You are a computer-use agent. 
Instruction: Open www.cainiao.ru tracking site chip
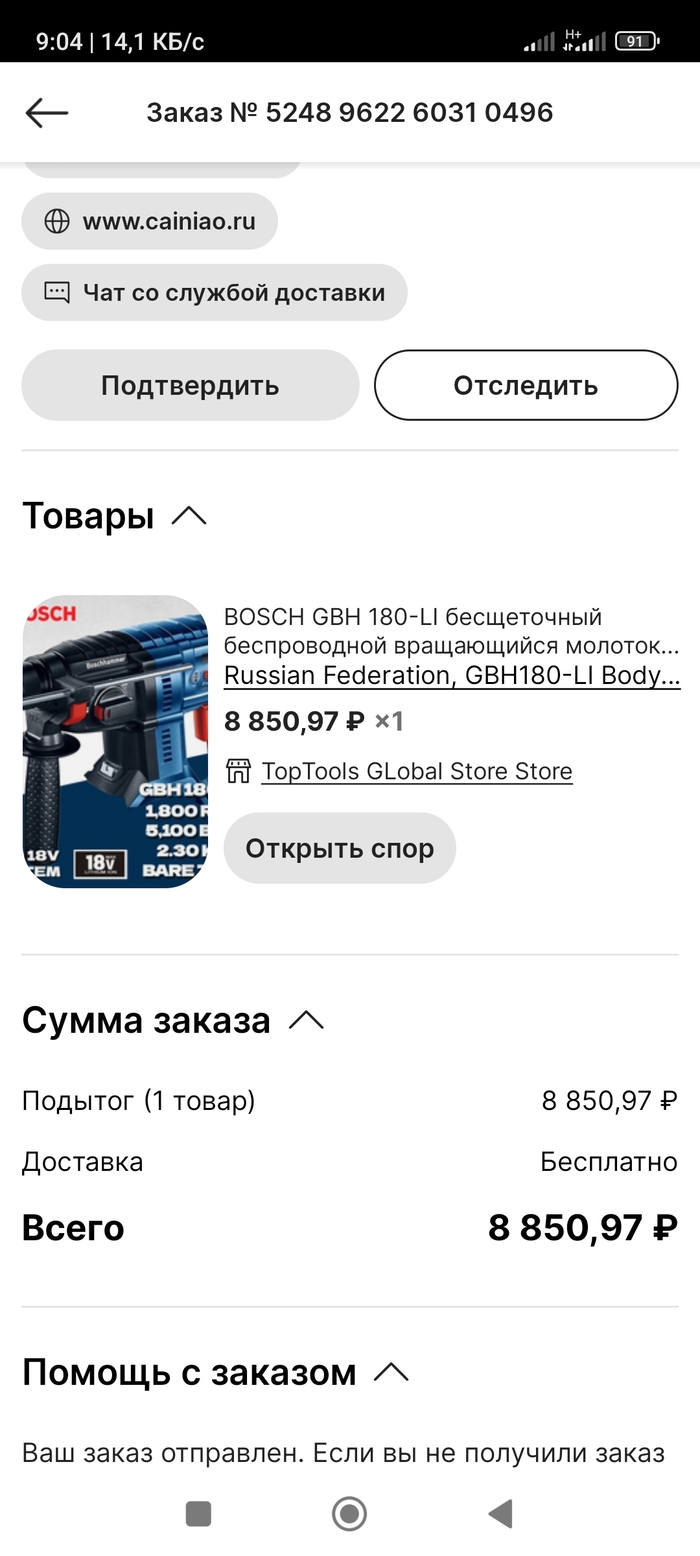(x=149, y=221)
